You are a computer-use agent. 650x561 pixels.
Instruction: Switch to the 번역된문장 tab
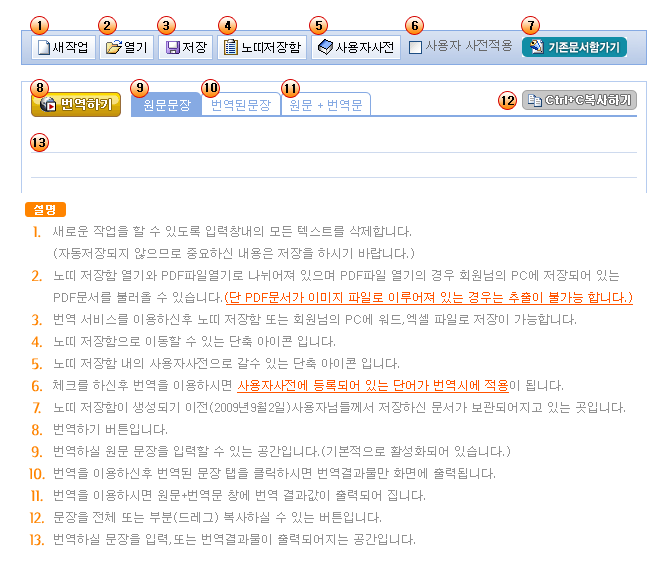pos(241,104)
